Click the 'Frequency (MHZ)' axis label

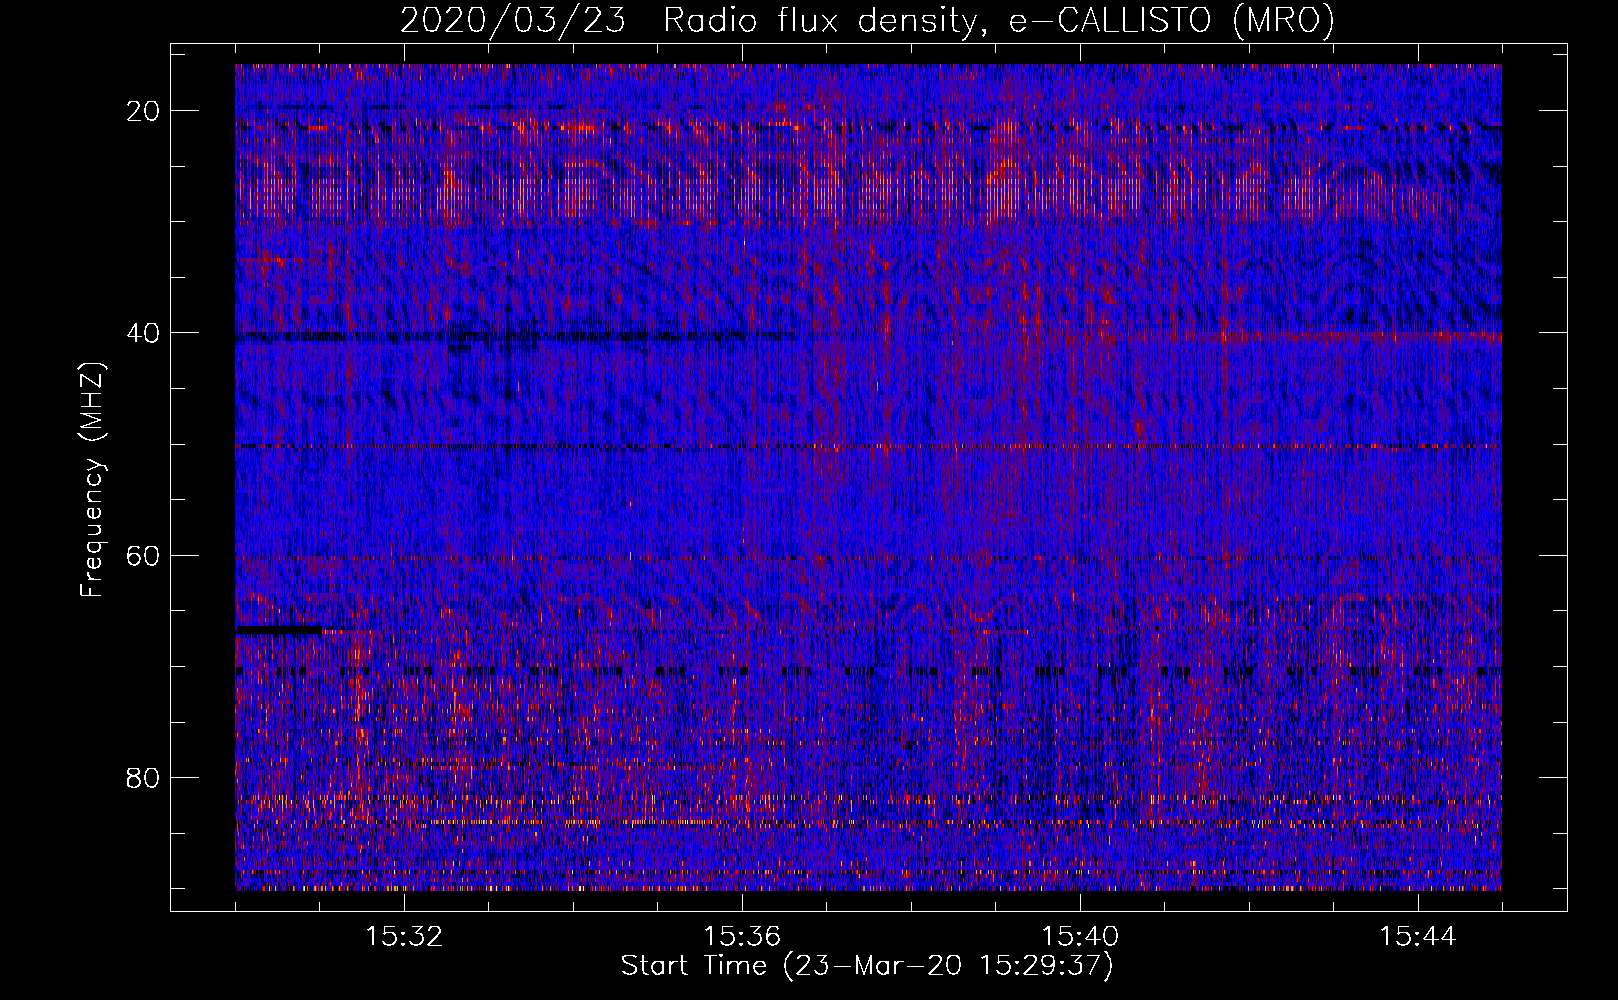(92, 480)
